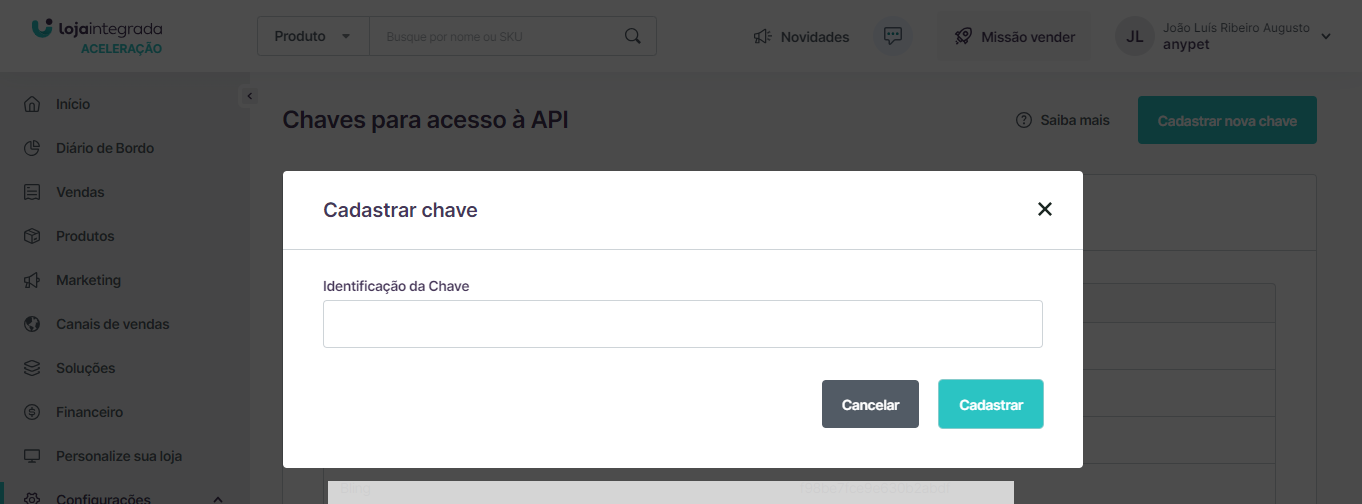
Task: Click the Produtos box icon
Action: (x=32, y=236)
